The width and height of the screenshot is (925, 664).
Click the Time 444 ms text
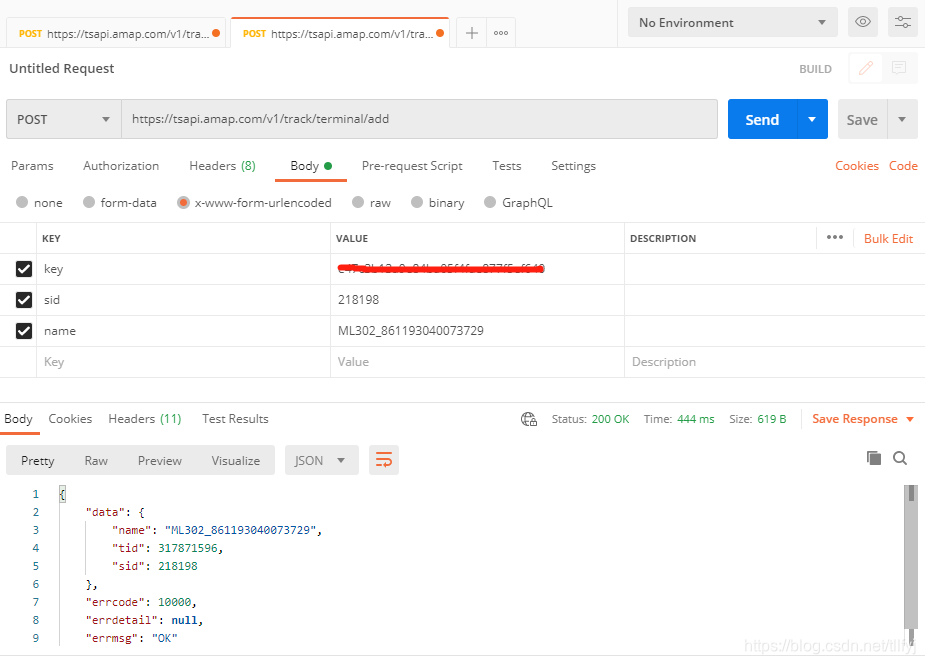click(678, 419)
